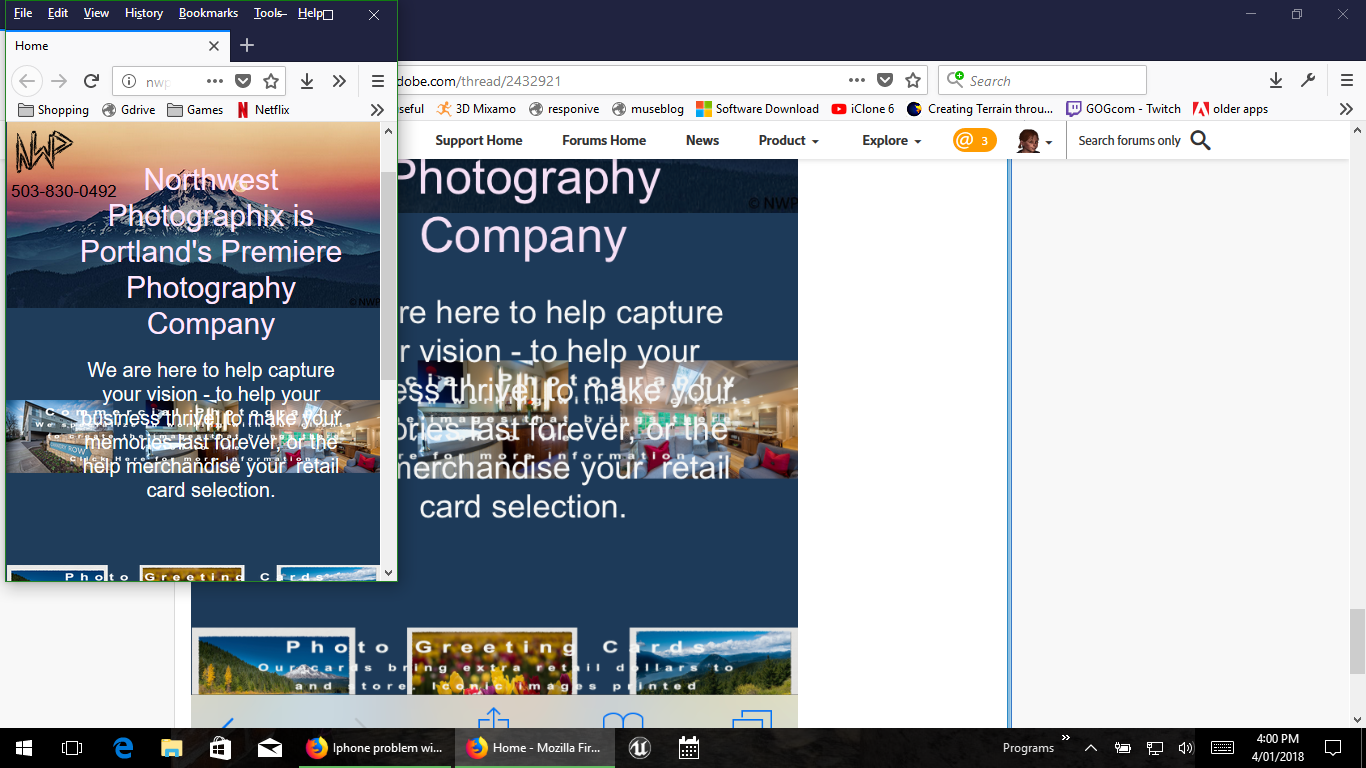Show more bookmarks chevron in Adobe window
The width and height of the screenshot is (1366, 768).
1346,109
